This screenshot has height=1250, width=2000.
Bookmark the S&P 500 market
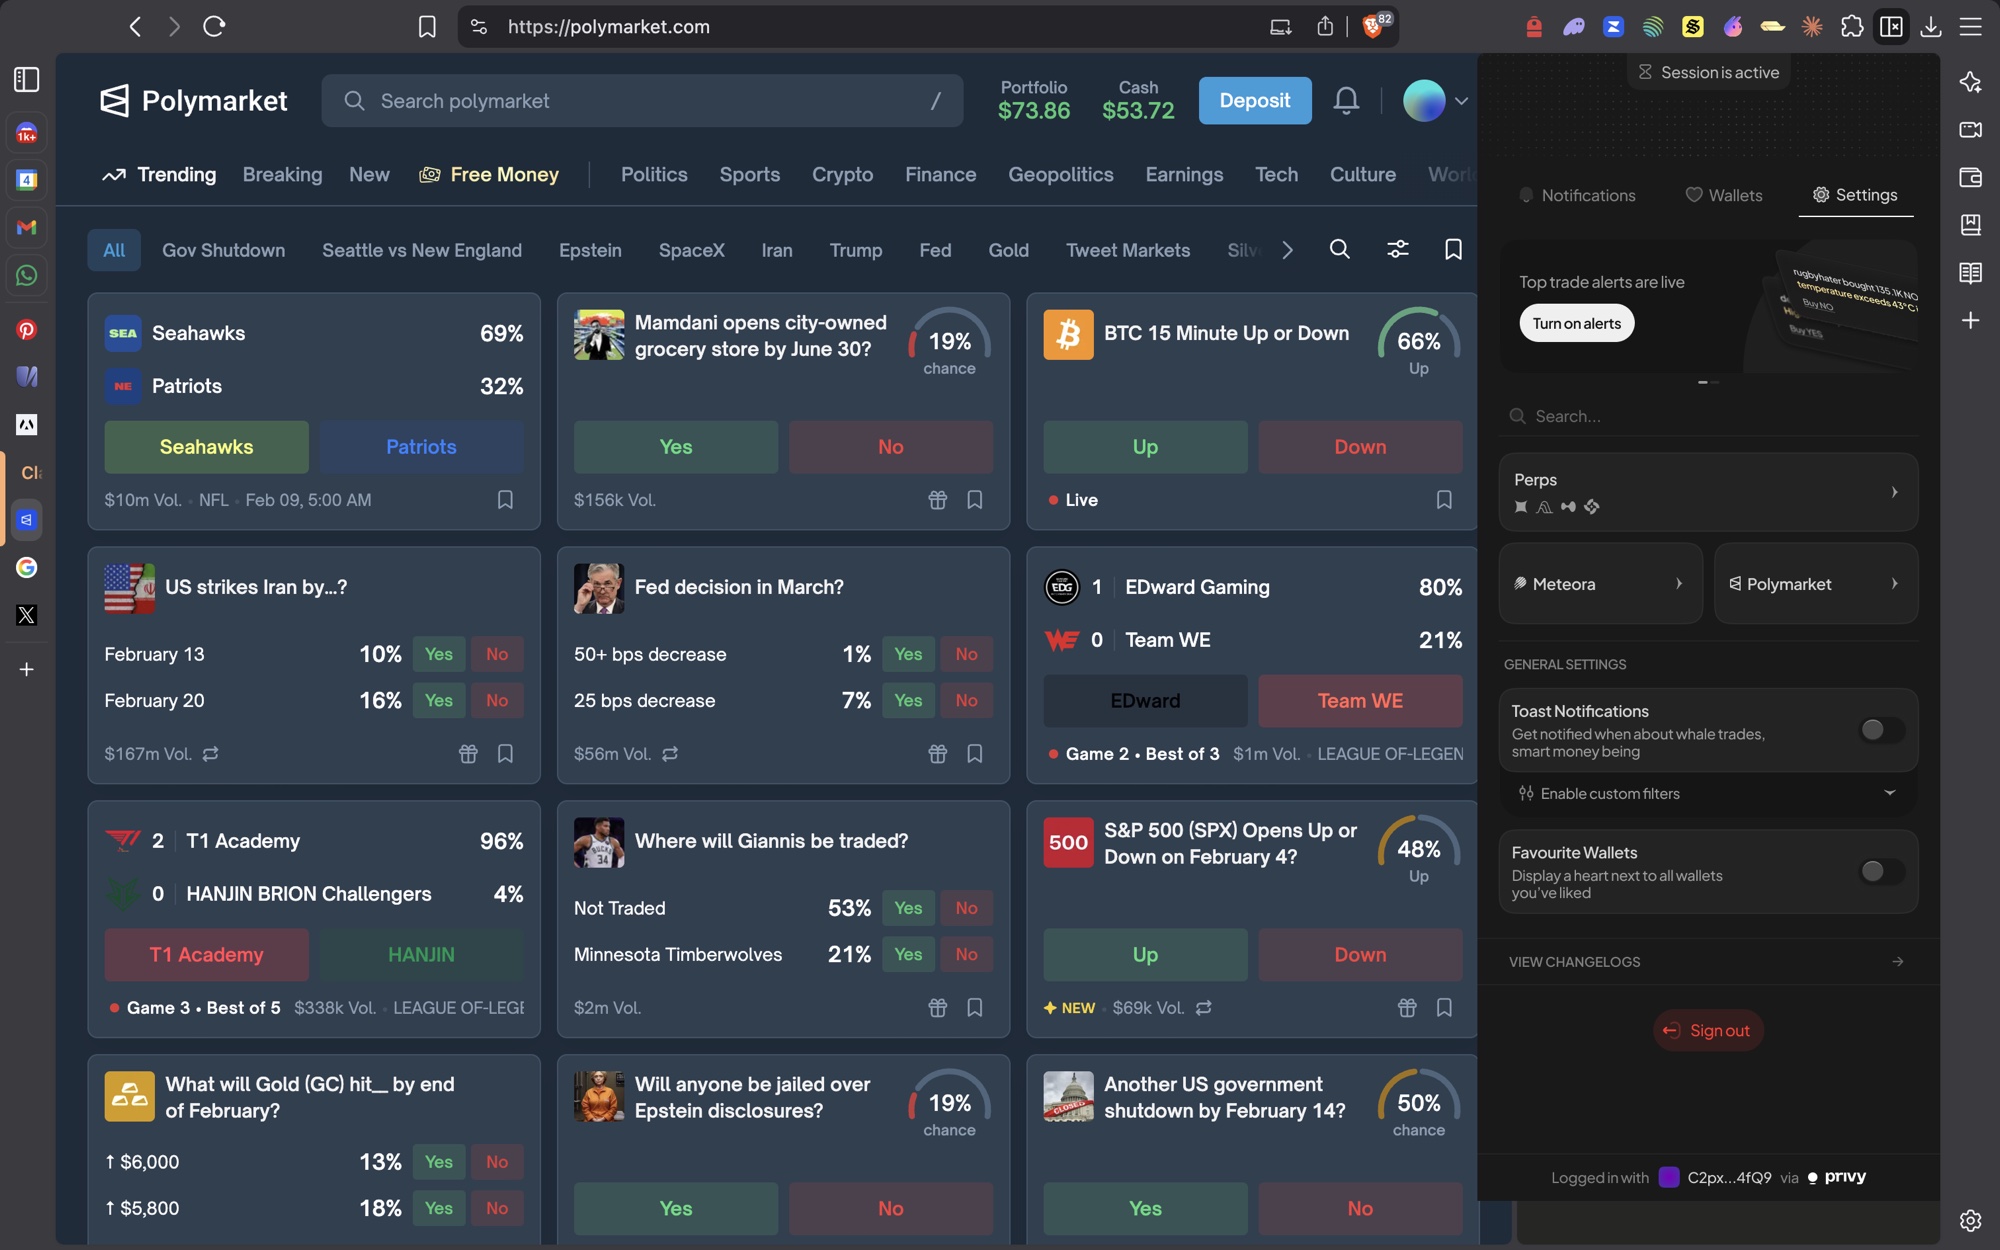1444,1007
